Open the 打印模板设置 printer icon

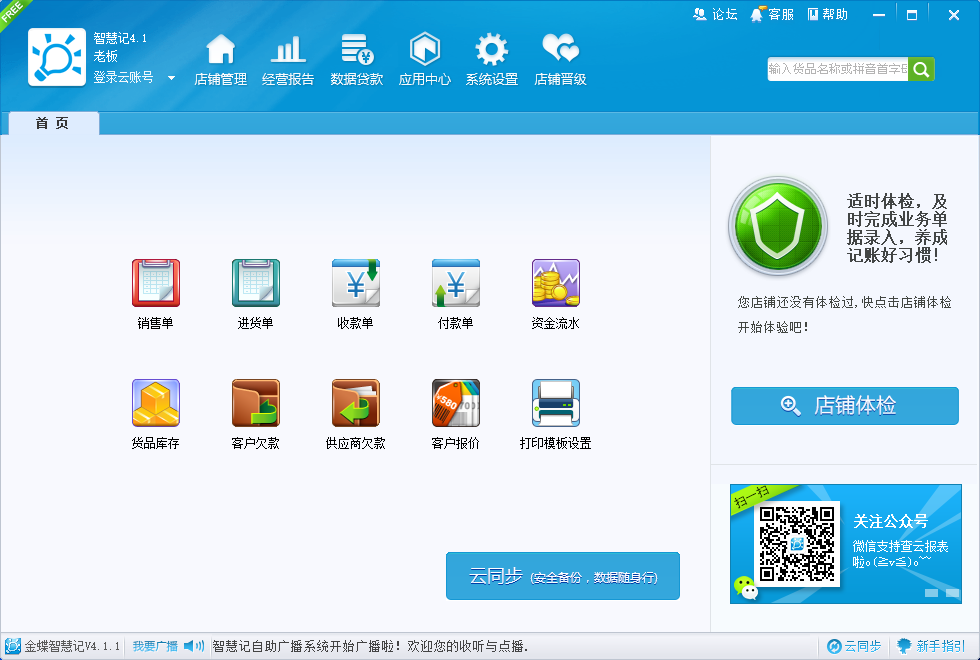556,403
